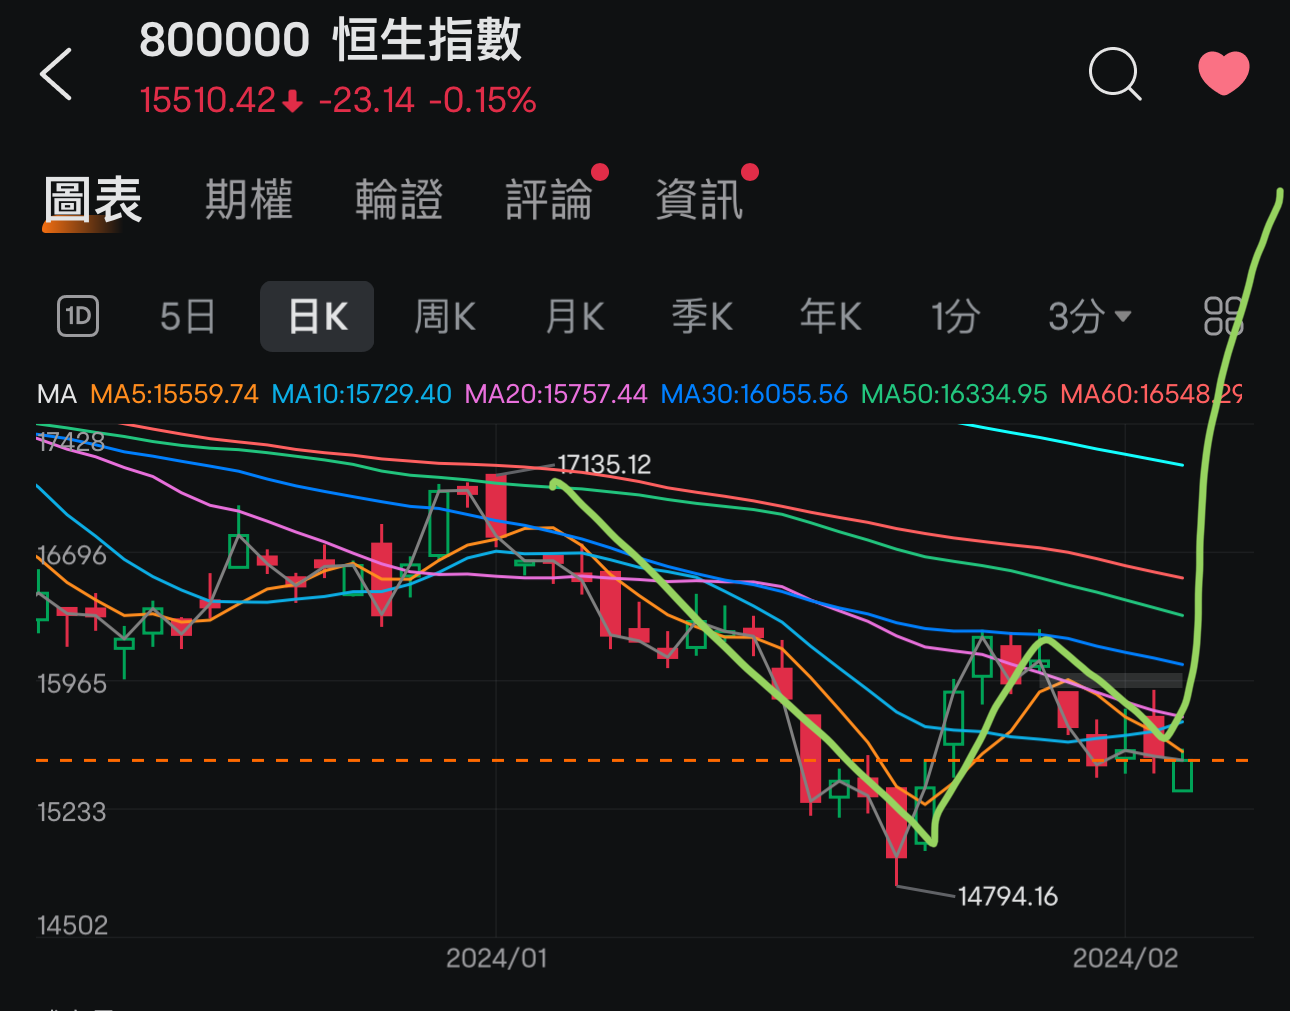This screenshot has width=1290, height=1011.
Task: Switch to the 期權 tab
Action: coord(249,200)
